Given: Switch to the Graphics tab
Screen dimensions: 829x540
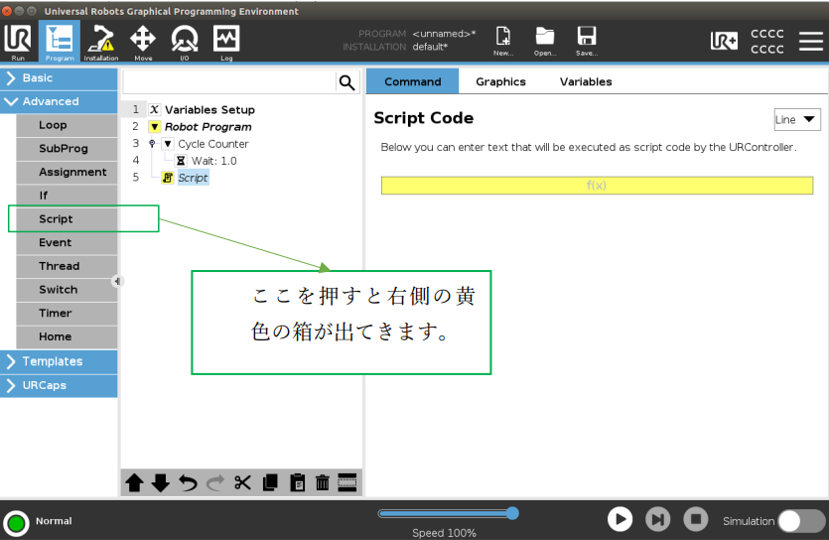Looking at the screenshot, I should point(501,82).
